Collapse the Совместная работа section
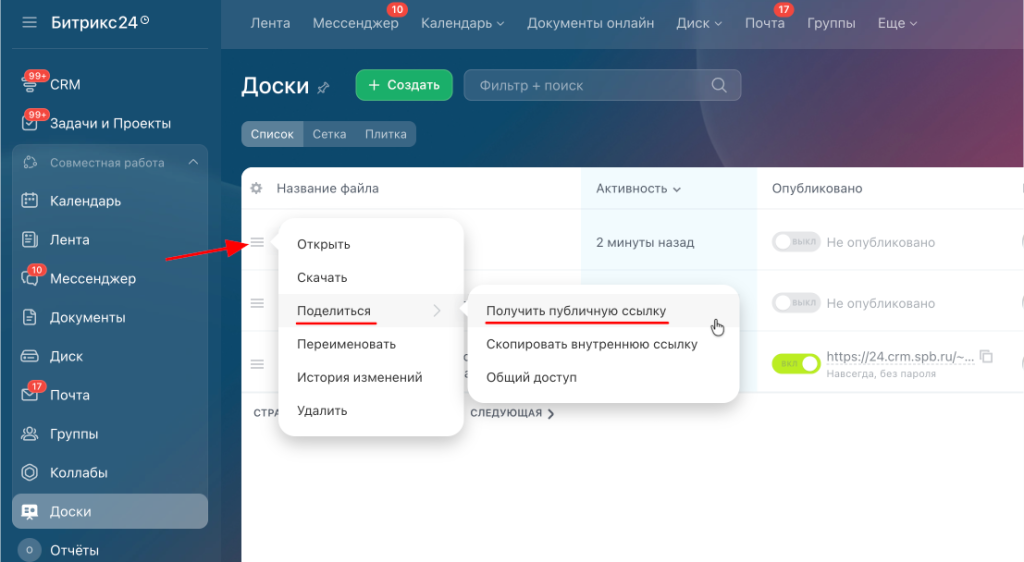Viewport: 1024px width, 562px height. (x=193, y=162)
